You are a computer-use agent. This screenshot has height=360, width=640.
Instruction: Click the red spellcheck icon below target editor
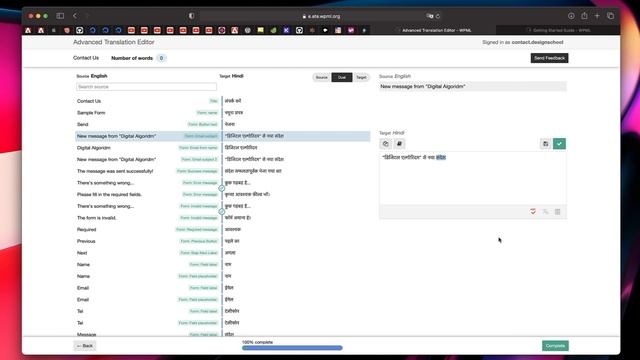point(533,211)
